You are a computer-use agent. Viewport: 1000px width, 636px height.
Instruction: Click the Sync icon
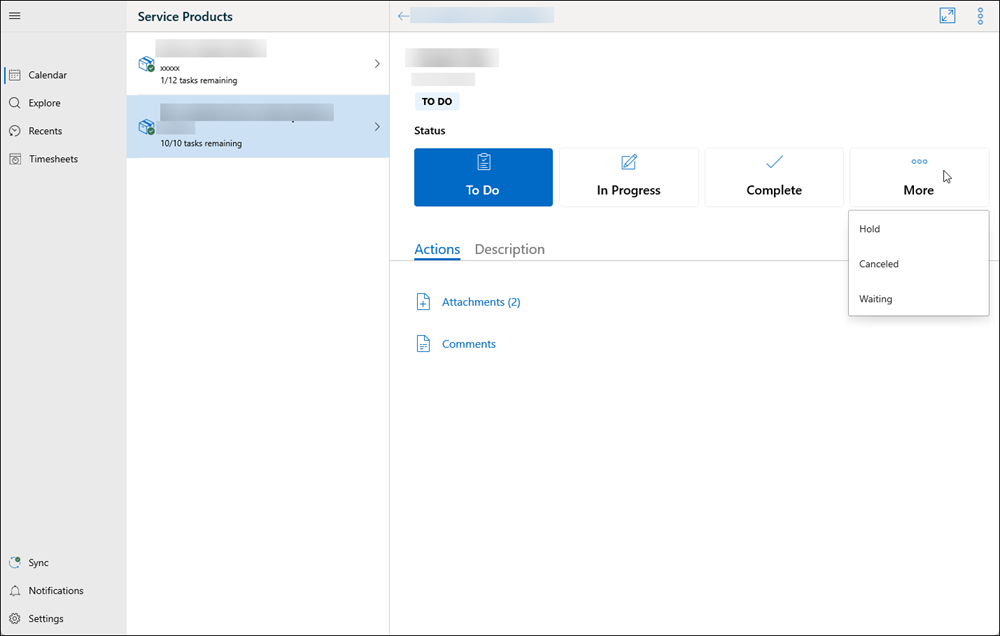[x=15, y=563]
